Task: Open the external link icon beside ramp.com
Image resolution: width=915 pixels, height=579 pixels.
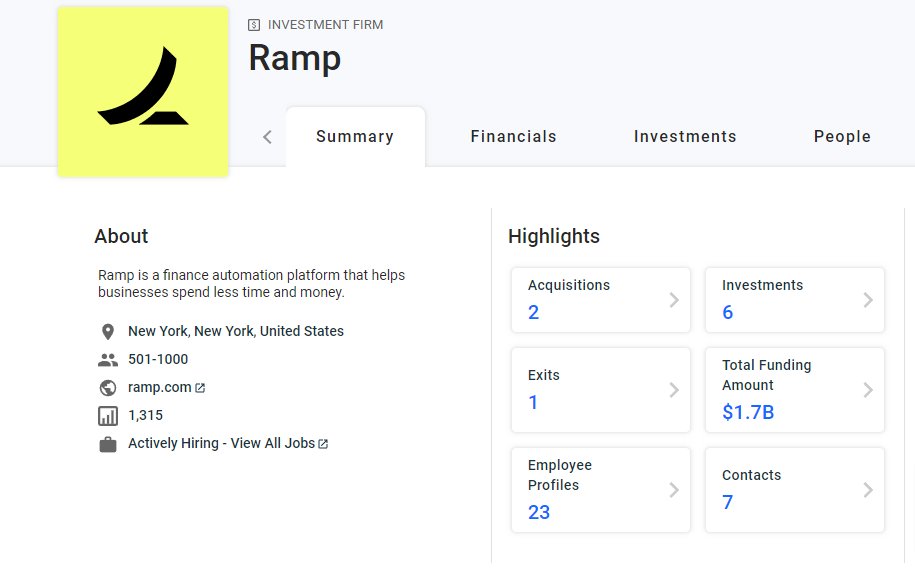Action: click(200, 388)
